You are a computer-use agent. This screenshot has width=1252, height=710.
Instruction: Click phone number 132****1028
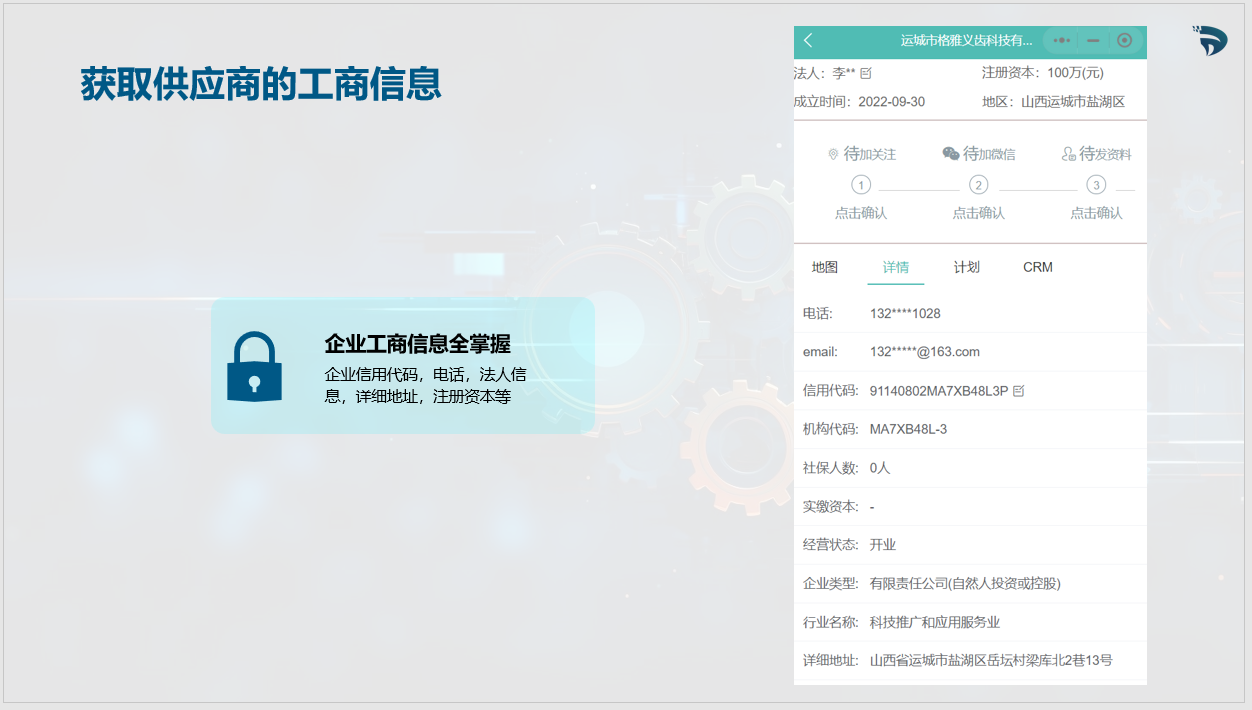pos(905,314)
